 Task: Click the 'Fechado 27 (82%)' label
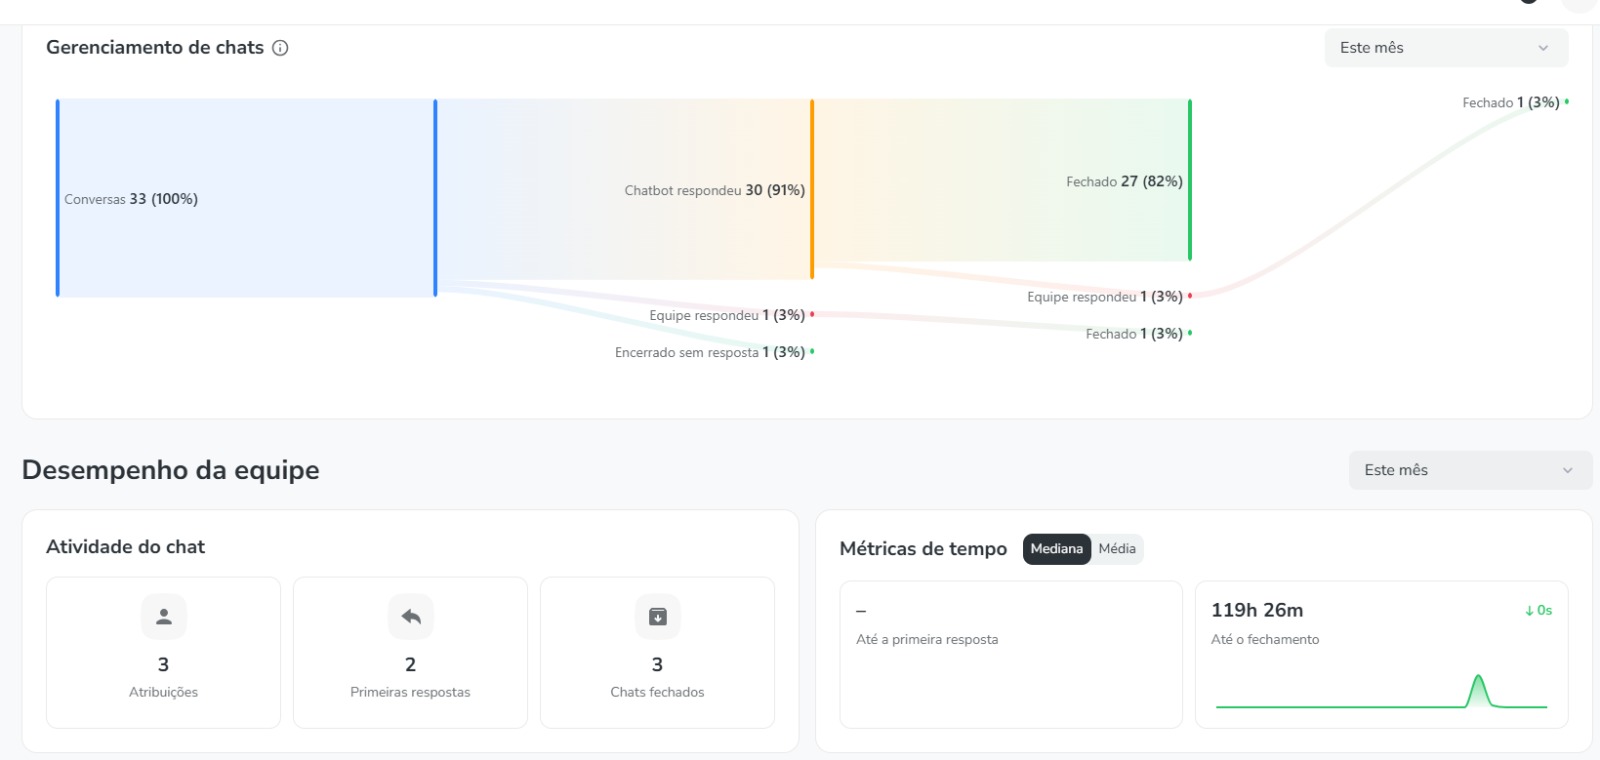(x=1124, y=181)
